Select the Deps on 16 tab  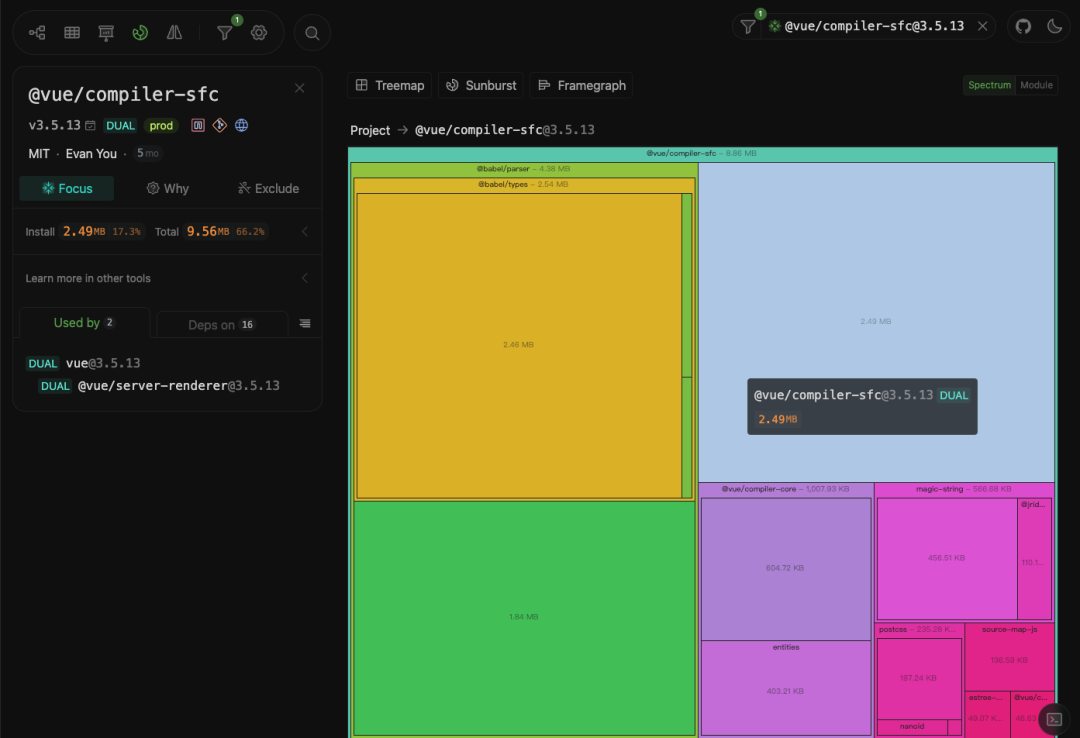click(222, 325)
